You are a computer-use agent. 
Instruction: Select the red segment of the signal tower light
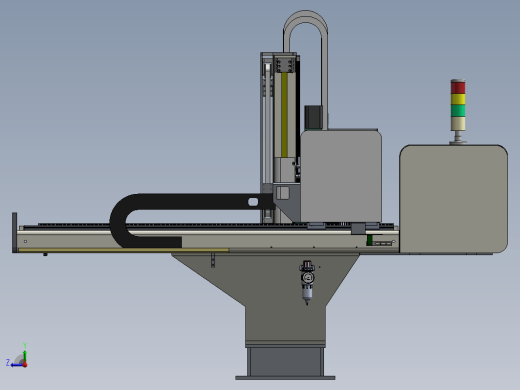(458, 87)
